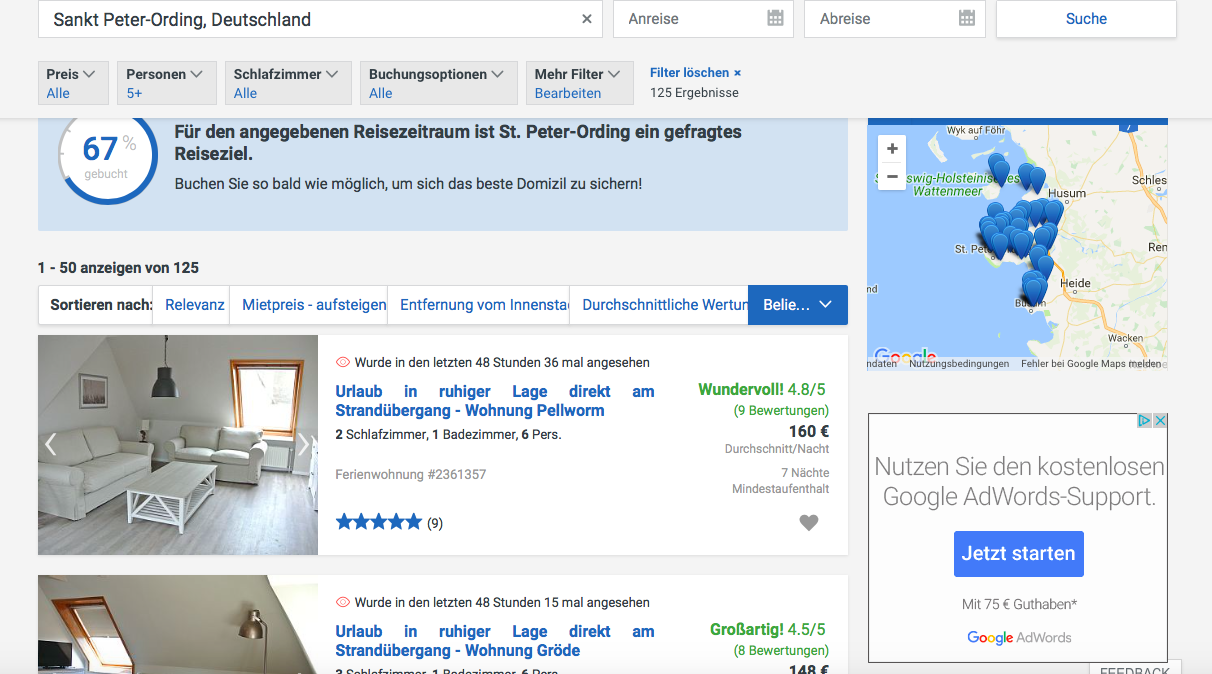This screenshot has height=674, width=1212.
Task: Open the Wohnung Gröde listing title
Action: click(495, 641)
